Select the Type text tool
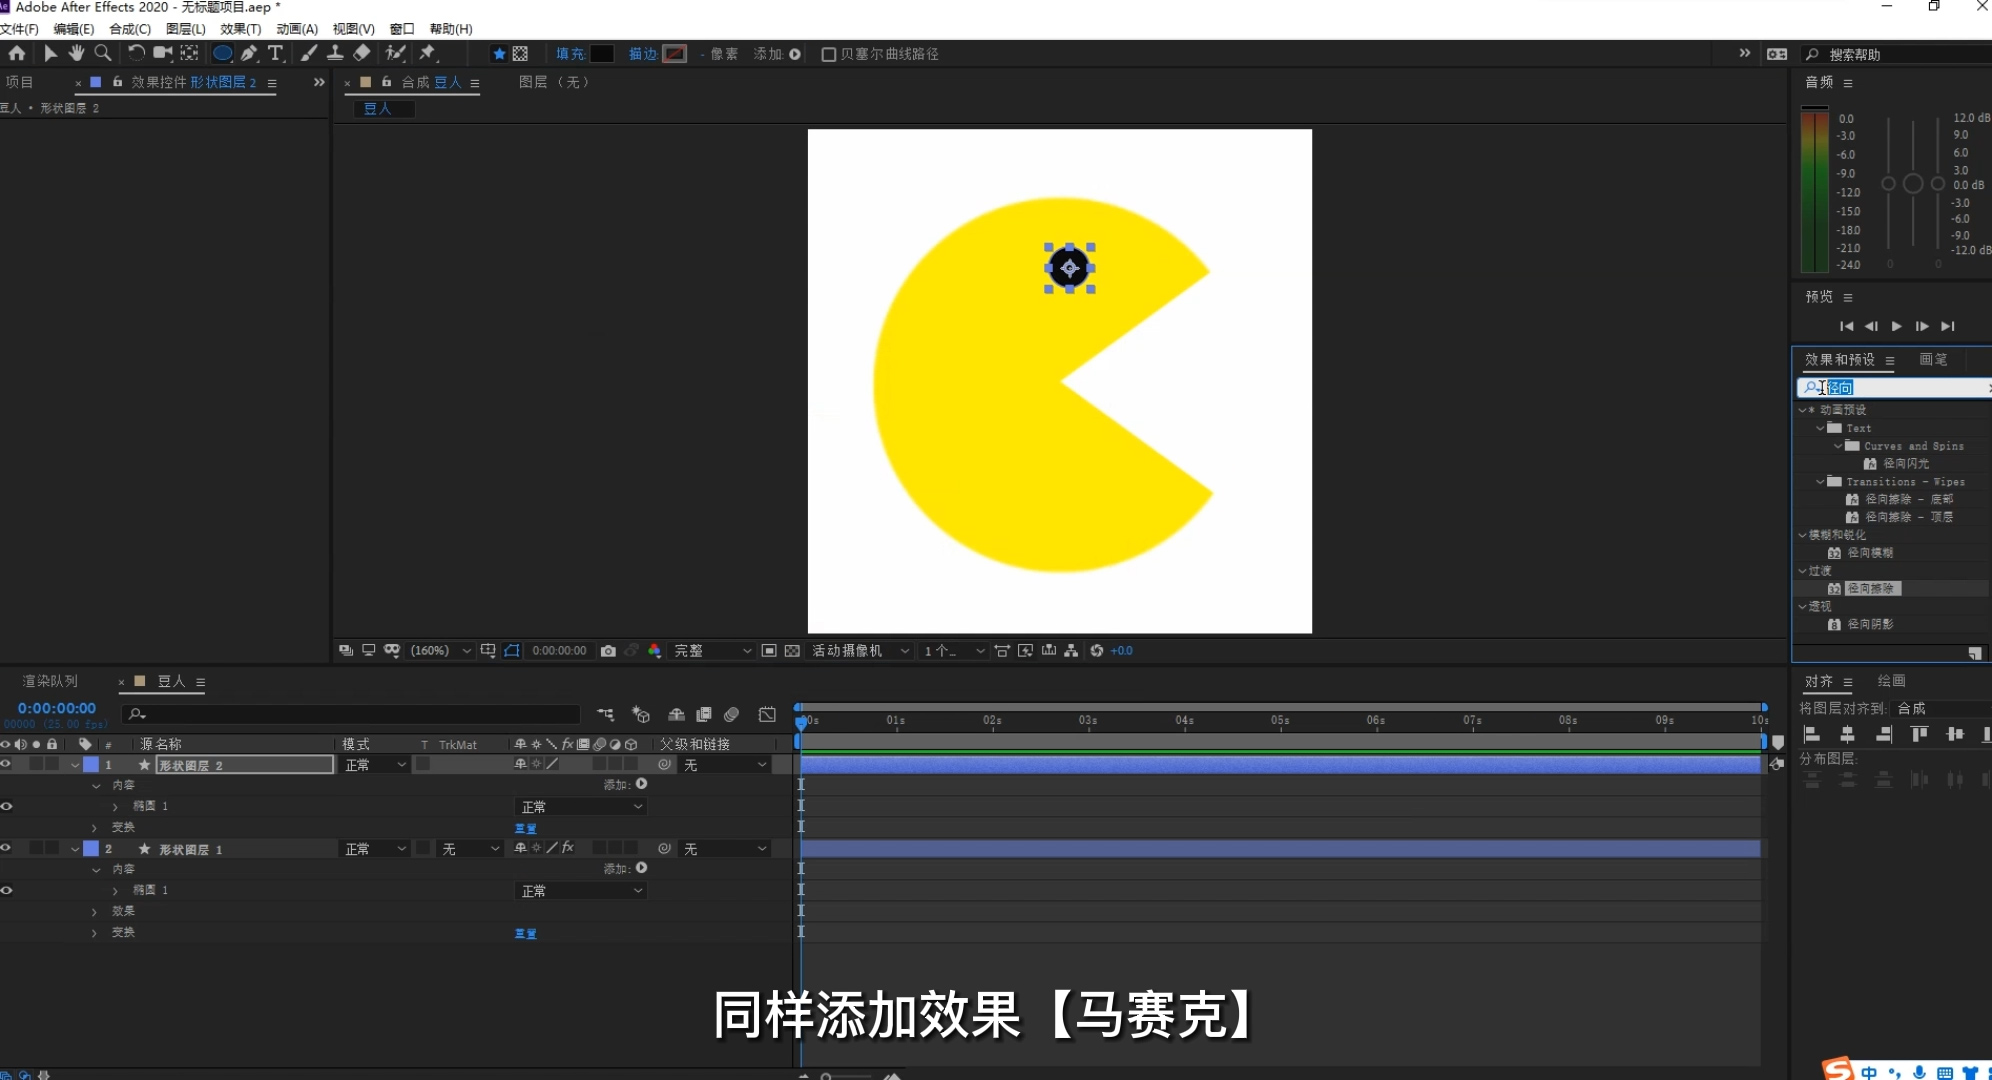The width and height of the screenshot is (1992, 1080). pyautogui.click(x=276, y=53)
